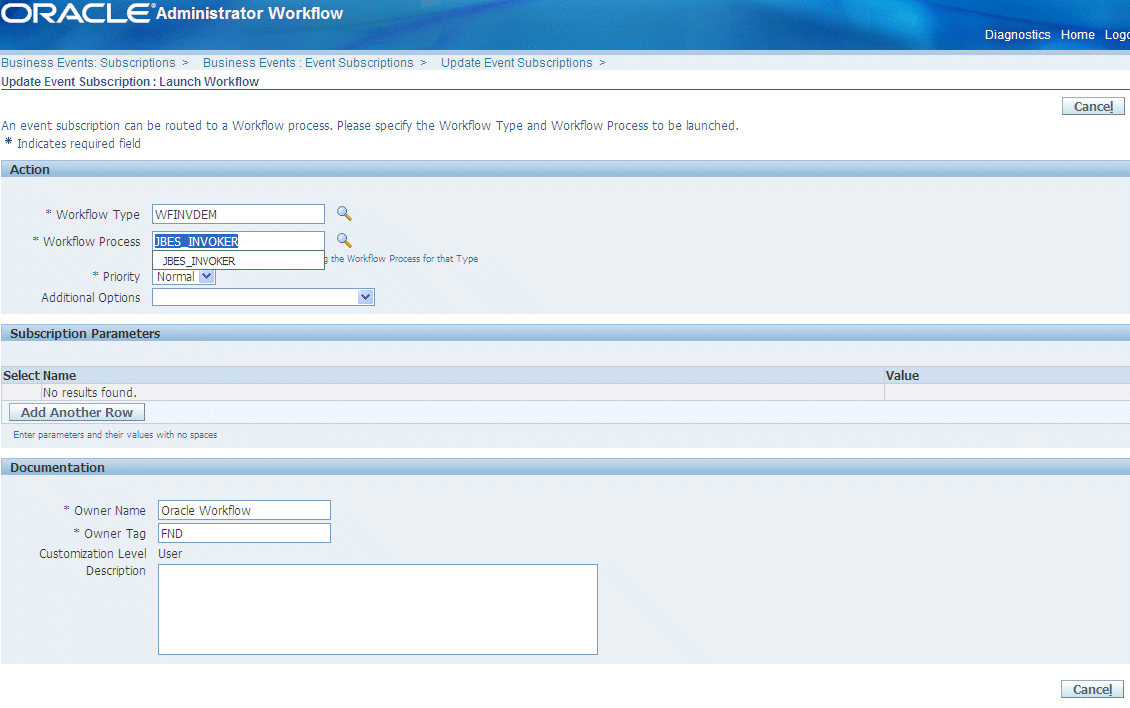Focus the Workflow Type input field

coord(239,214)
